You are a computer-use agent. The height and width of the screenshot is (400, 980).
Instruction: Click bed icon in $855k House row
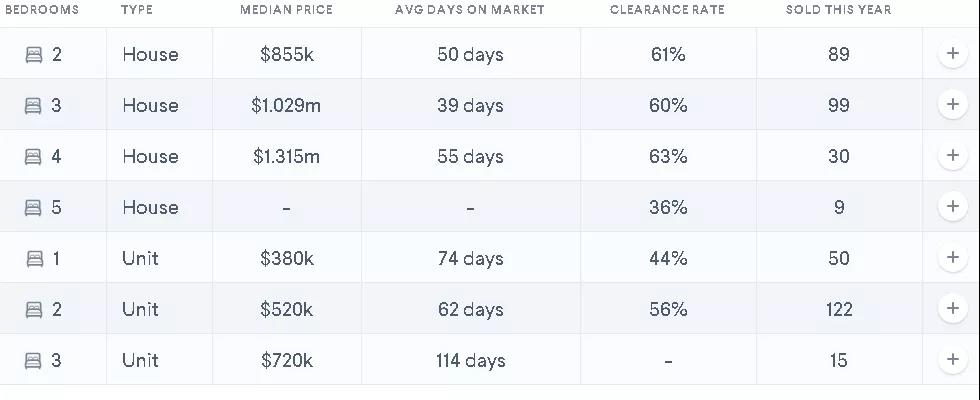[34, 55]
